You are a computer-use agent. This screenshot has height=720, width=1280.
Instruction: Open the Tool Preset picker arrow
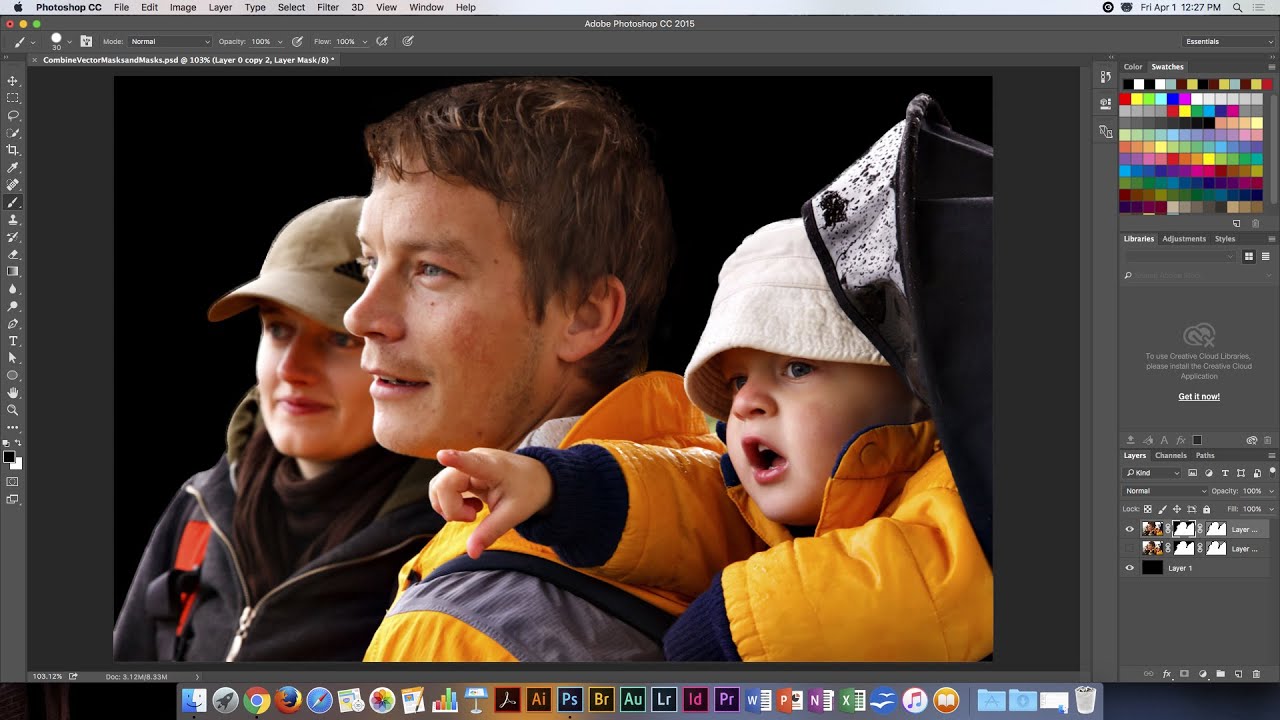click(32, 41)
